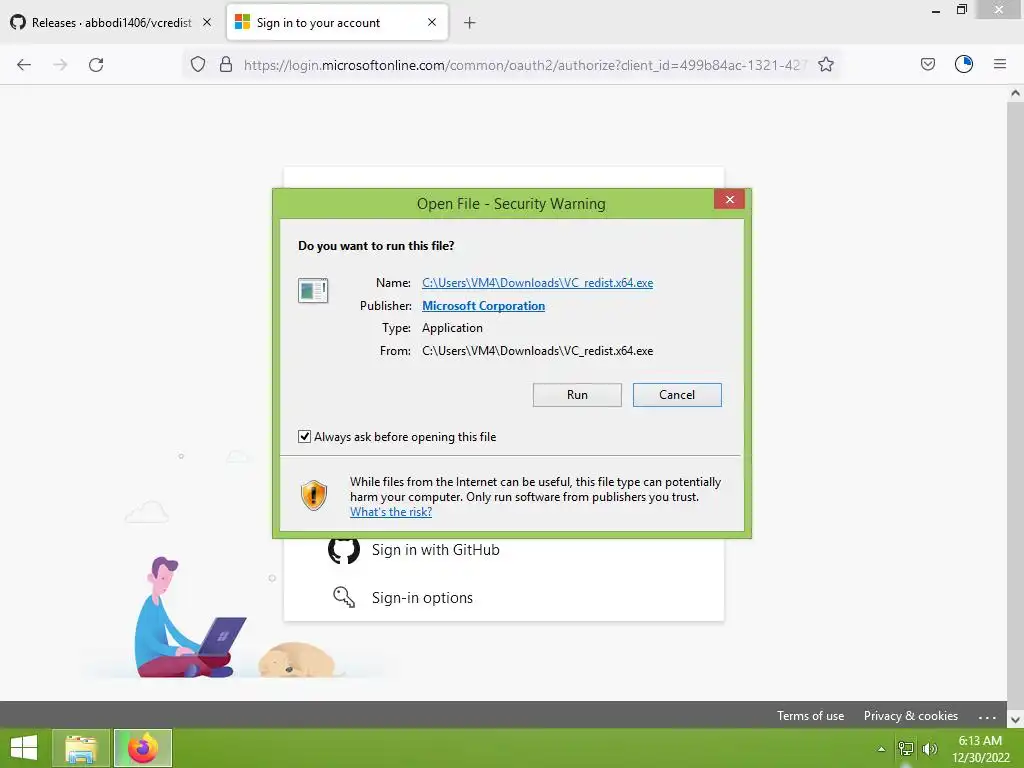
Task: Open the What's the risk? link
Action: pos(391,512)
